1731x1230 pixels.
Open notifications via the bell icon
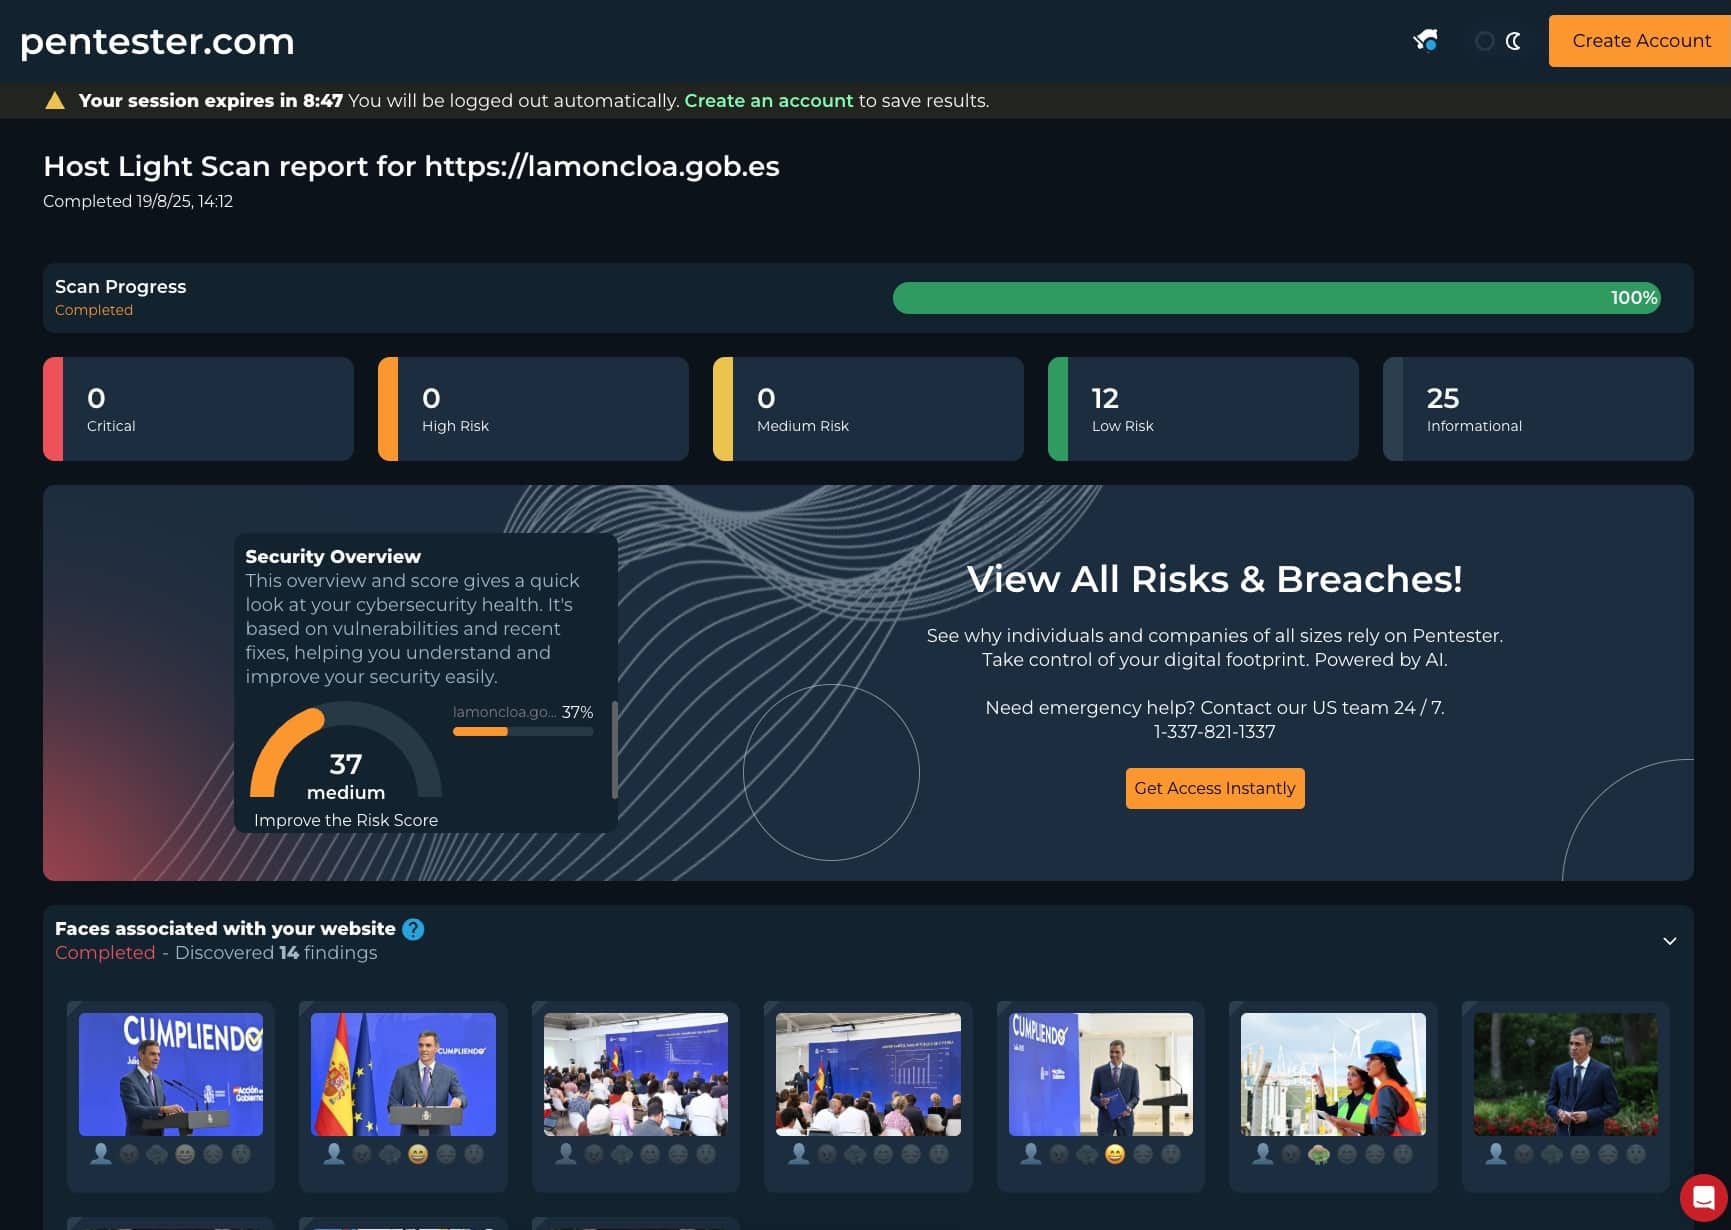[x=1426, y=40]
